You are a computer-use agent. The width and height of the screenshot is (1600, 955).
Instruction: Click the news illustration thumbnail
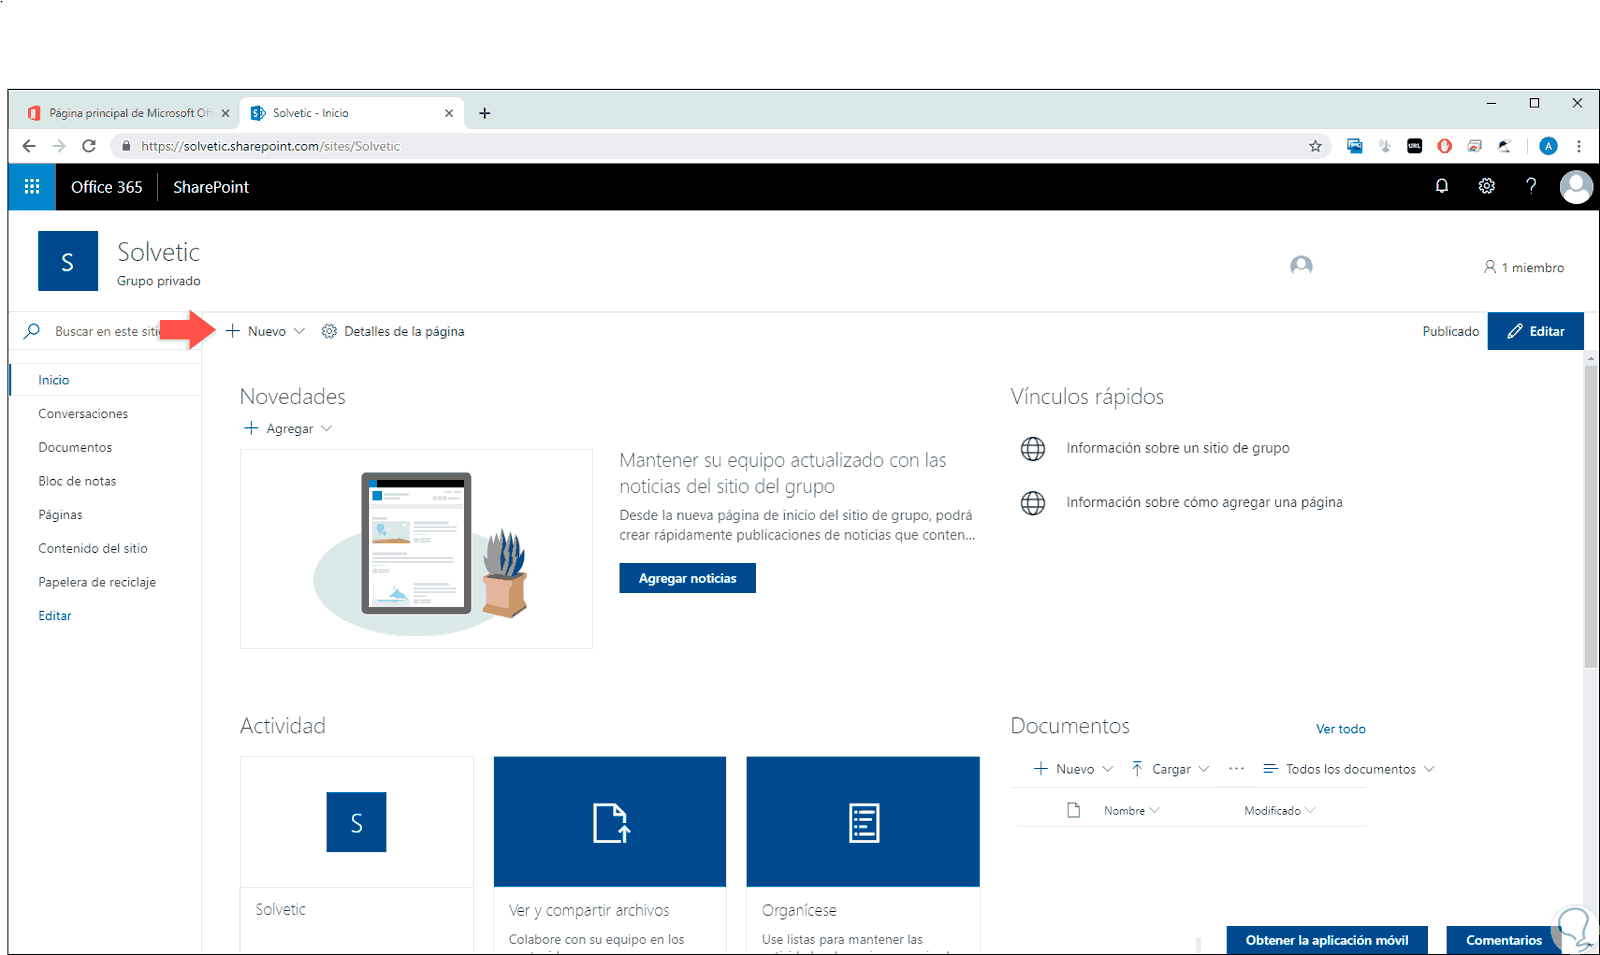[416, 549]
